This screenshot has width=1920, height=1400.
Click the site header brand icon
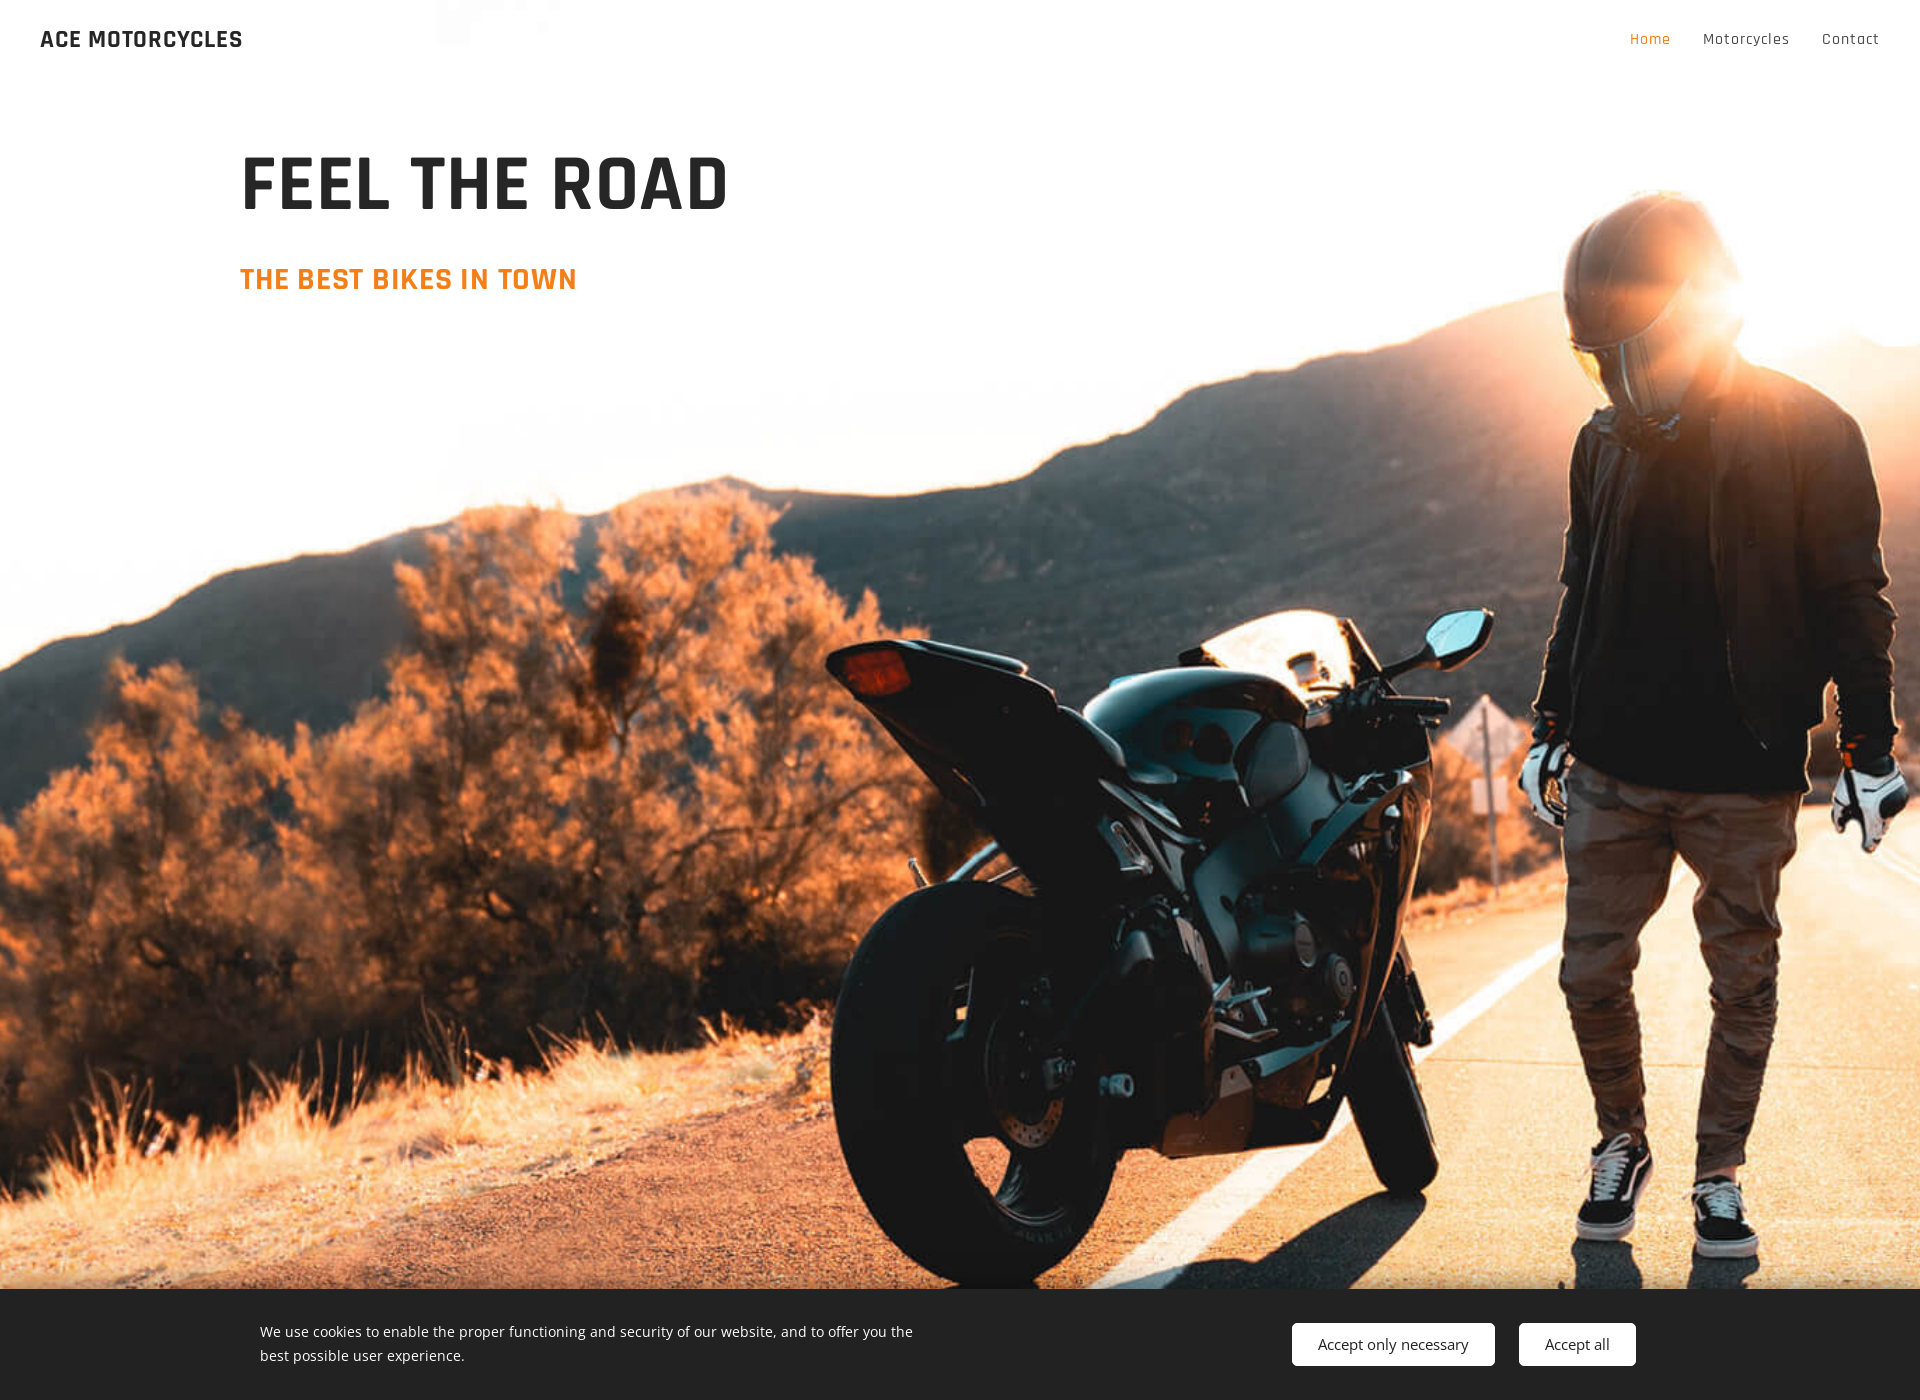tap(140, 39)
